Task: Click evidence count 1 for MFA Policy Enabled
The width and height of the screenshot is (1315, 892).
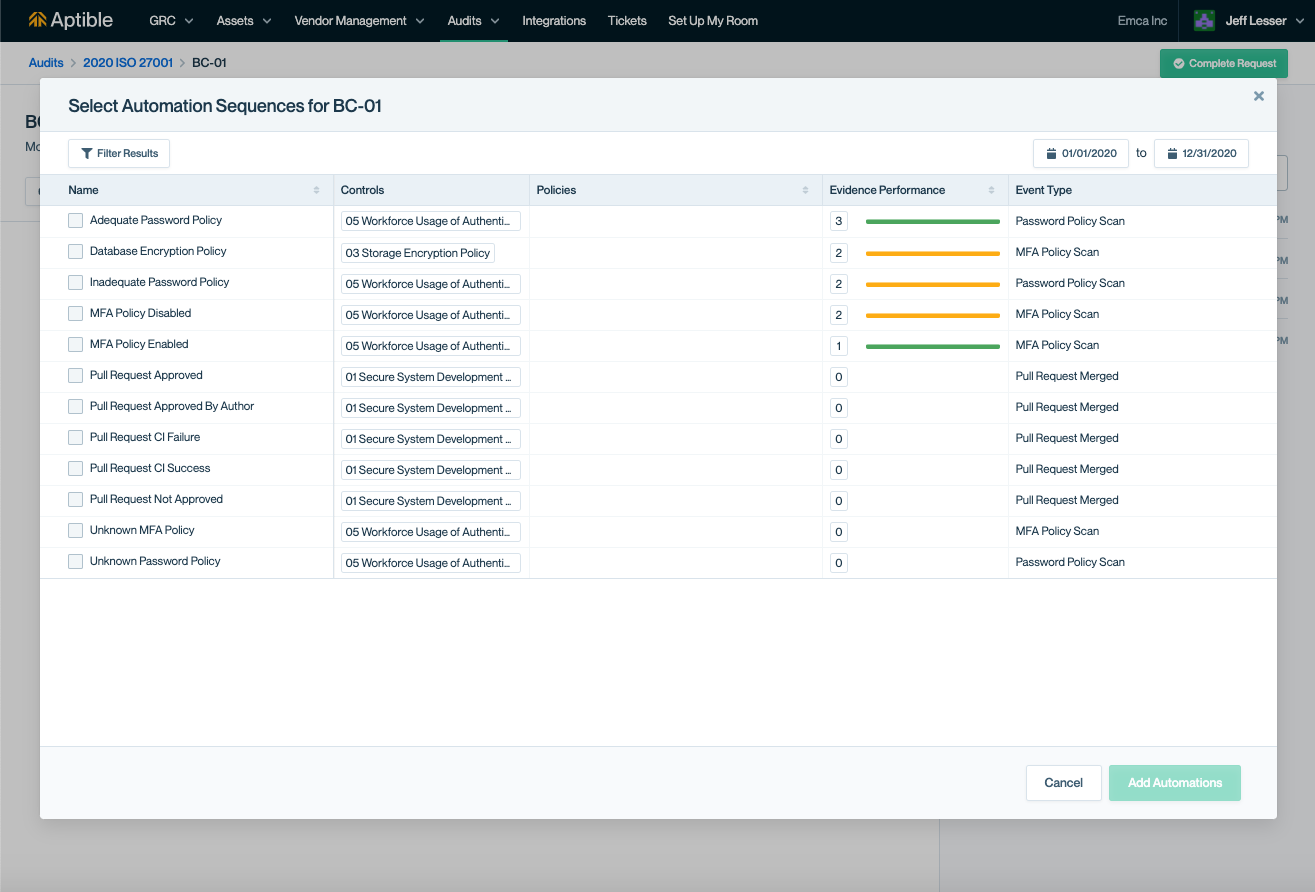Action: coord(839,346)
